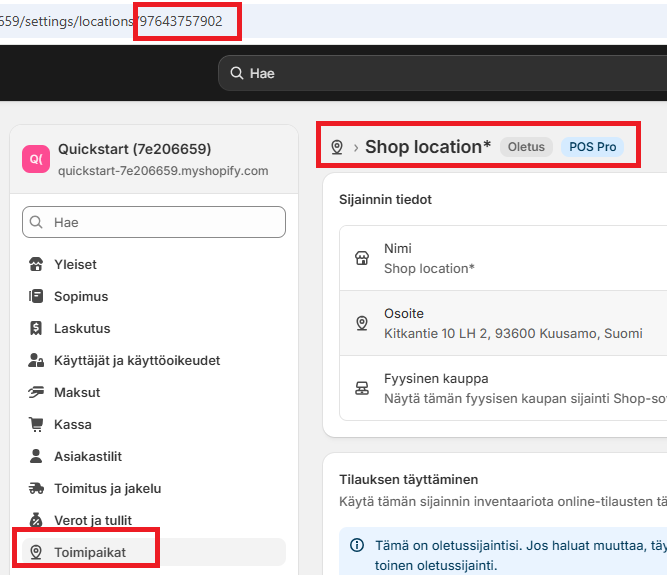Click the location pin breadcrumb icon

click(x=337, y=147)
